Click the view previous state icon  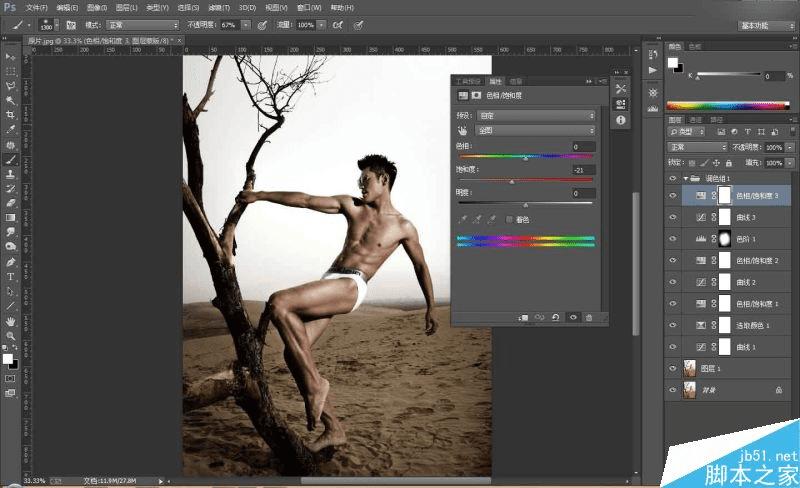click(539, 318)
